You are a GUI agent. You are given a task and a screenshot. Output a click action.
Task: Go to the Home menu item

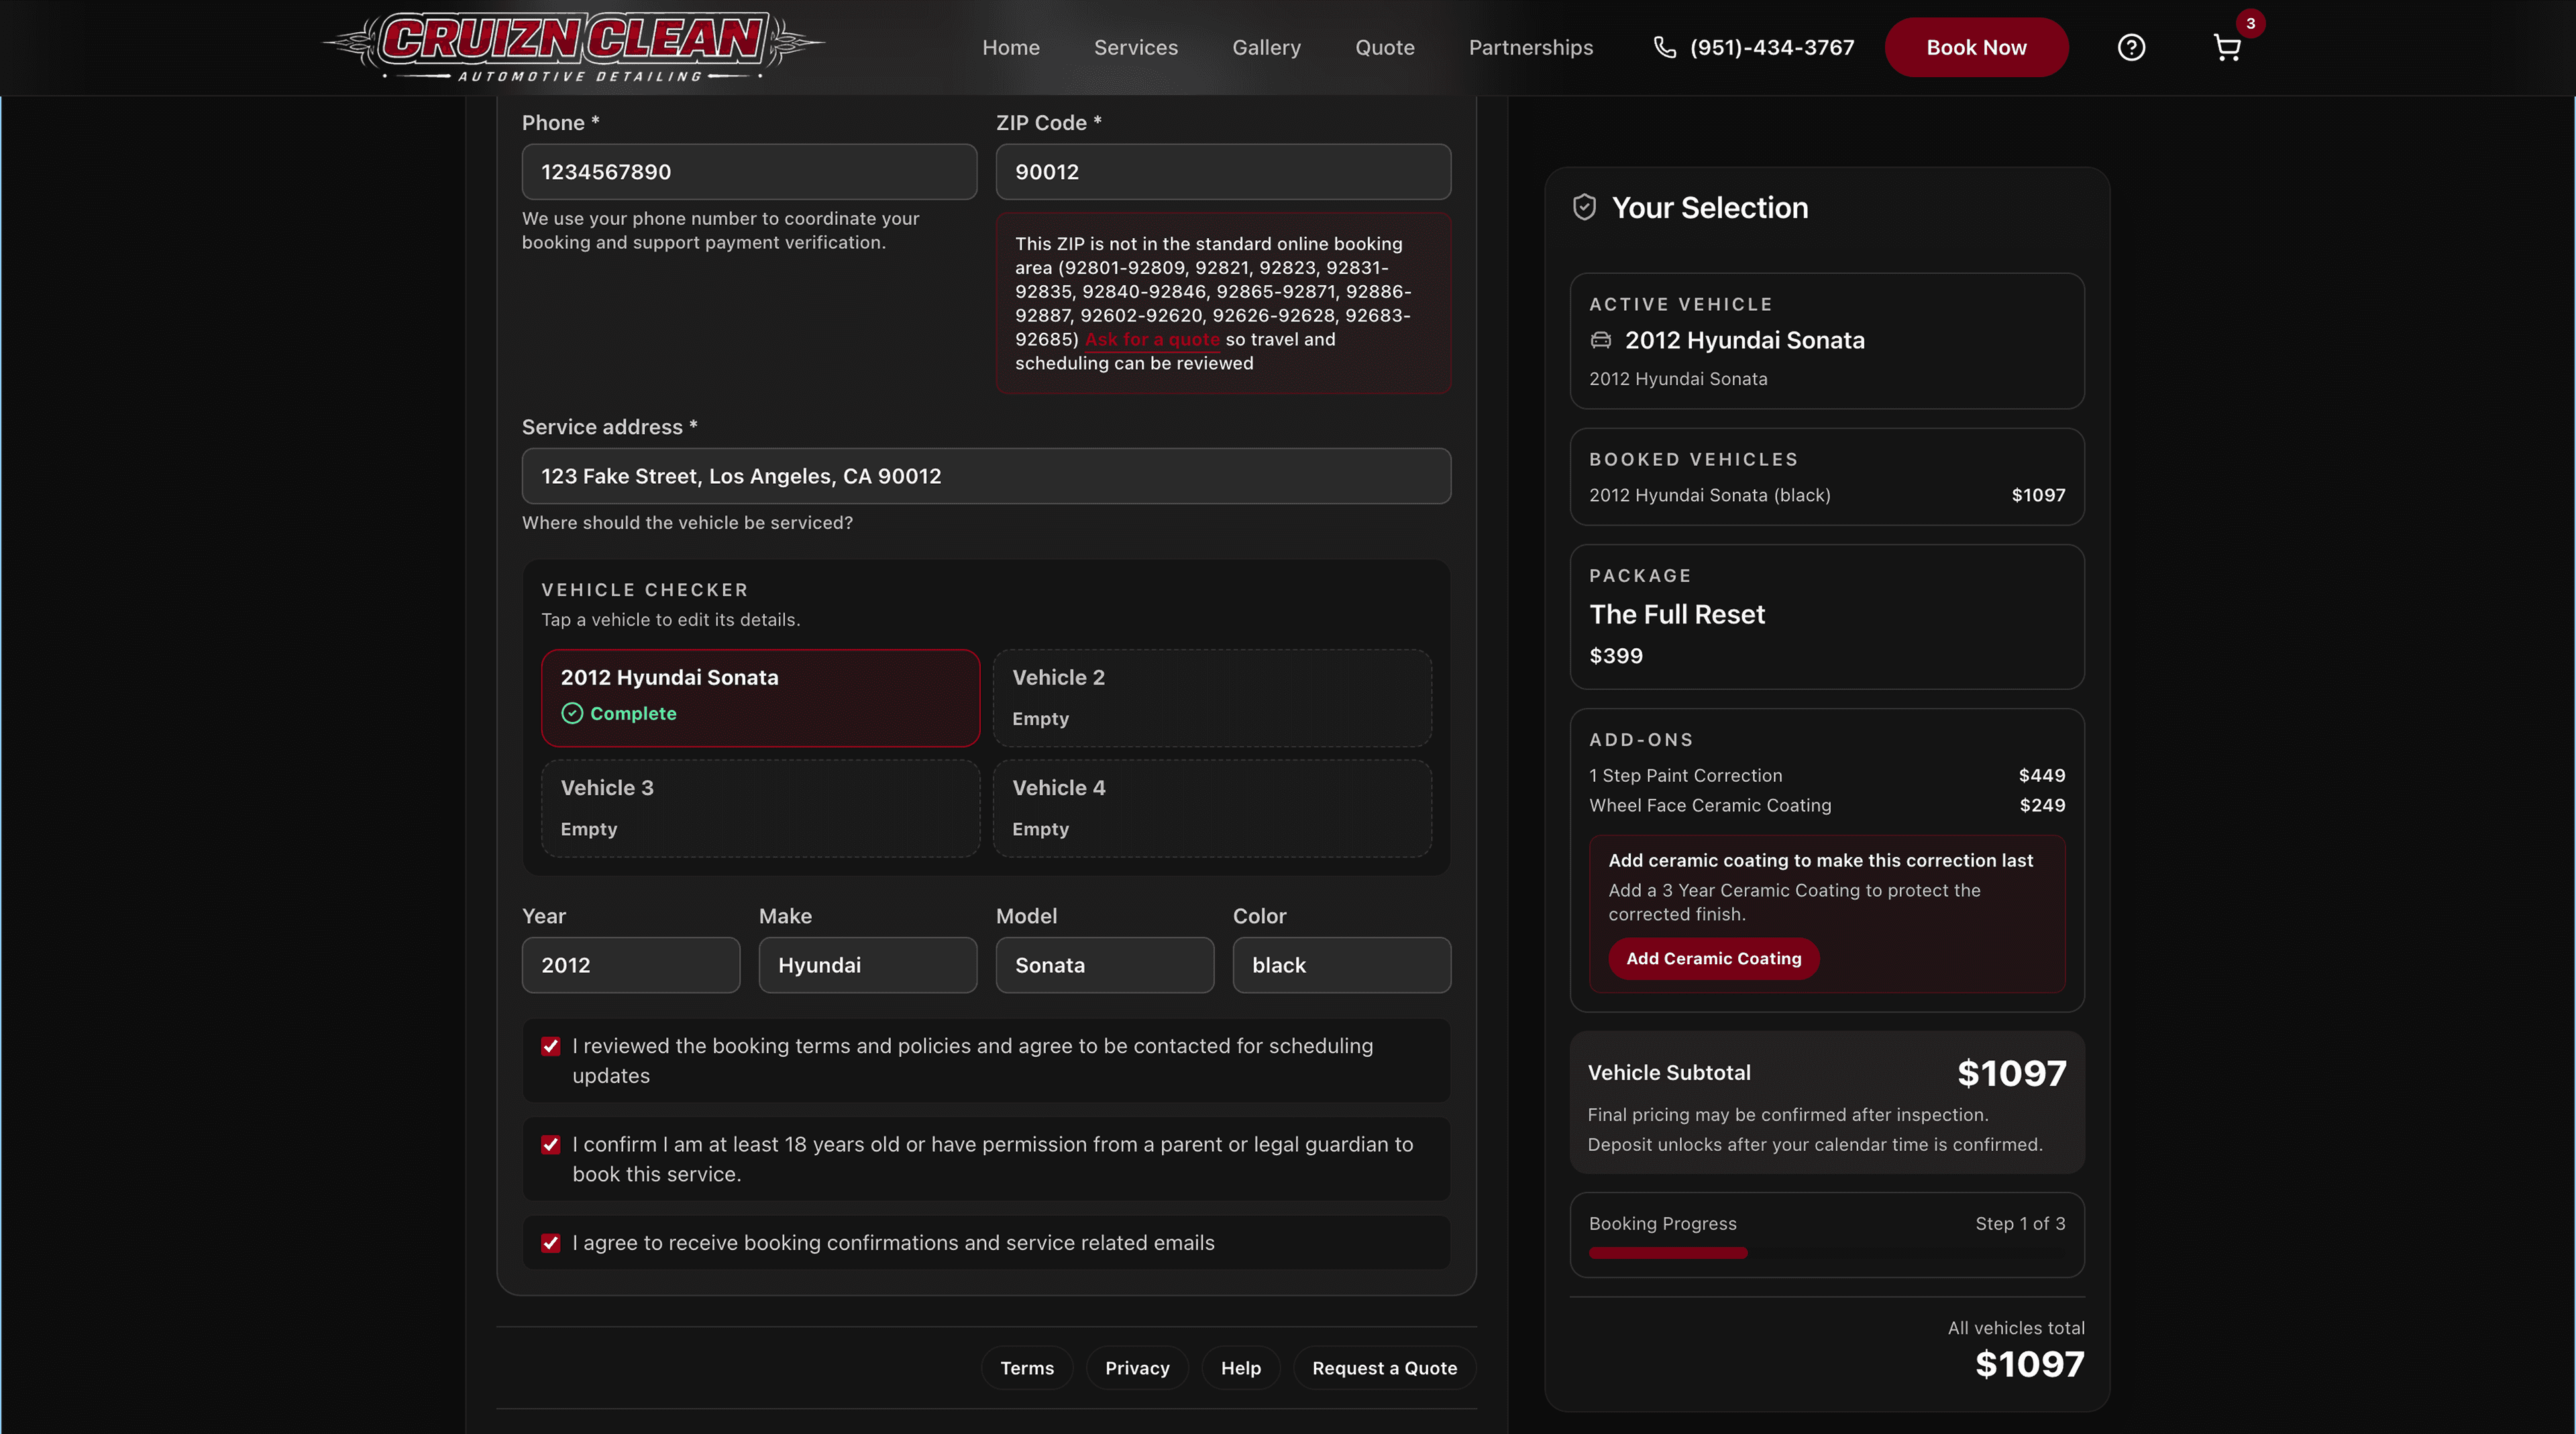[1011, 48]
